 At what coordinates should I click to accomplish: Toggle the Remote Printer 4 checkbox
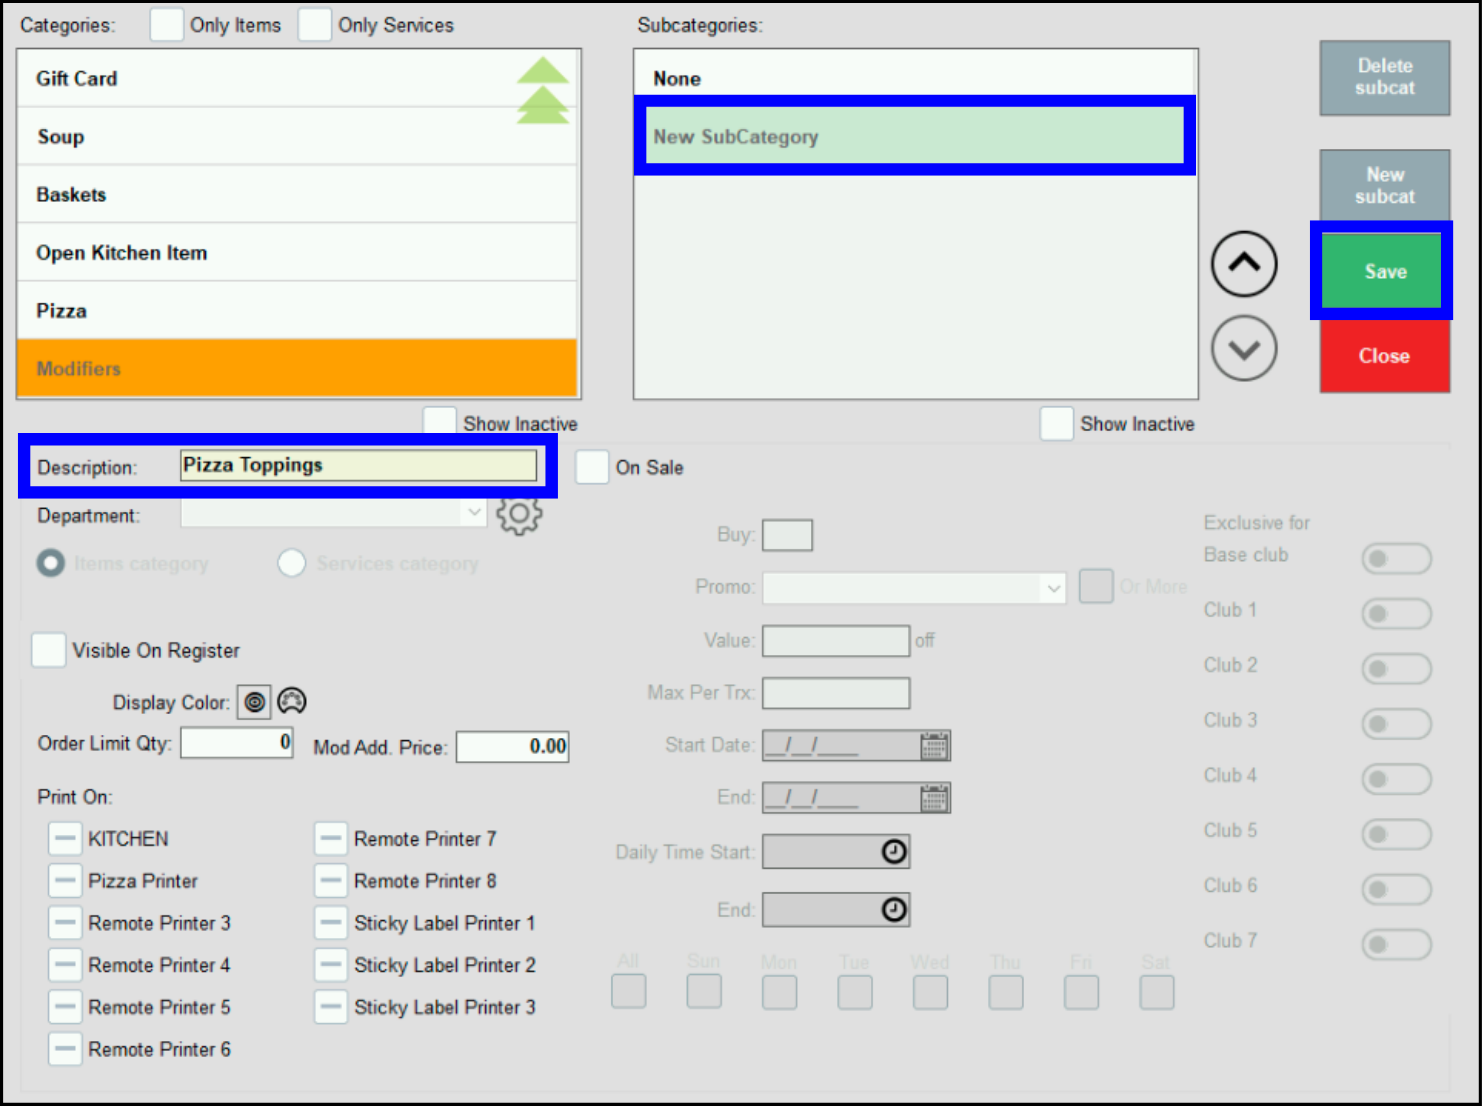pyautogui.click(x=65, y=965)
